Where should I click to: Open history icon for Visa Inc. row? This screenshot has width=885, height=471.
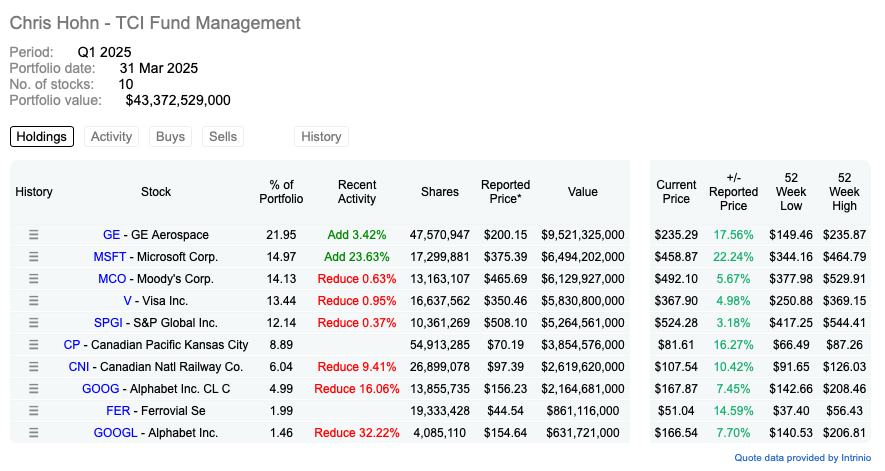coord(34,301)
